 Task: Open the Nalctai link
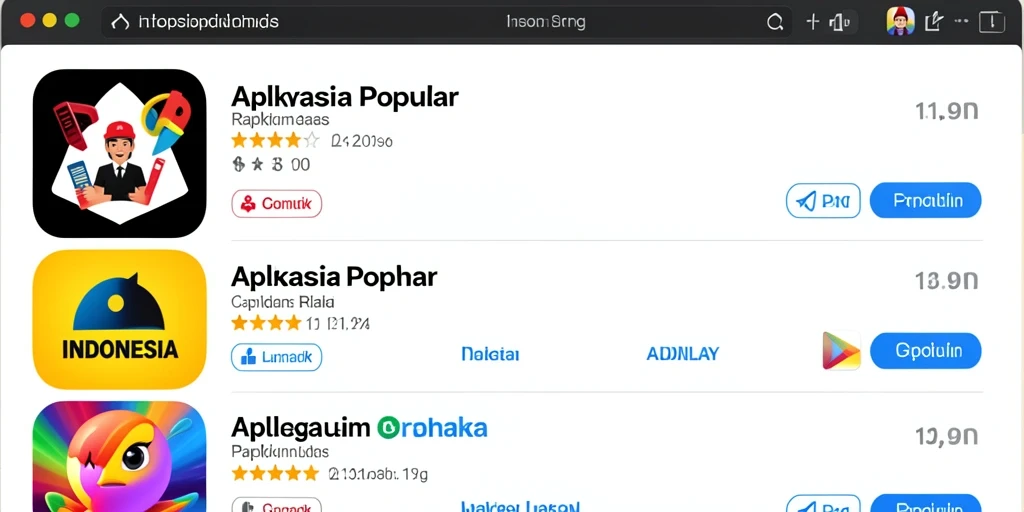click(490, 354)
